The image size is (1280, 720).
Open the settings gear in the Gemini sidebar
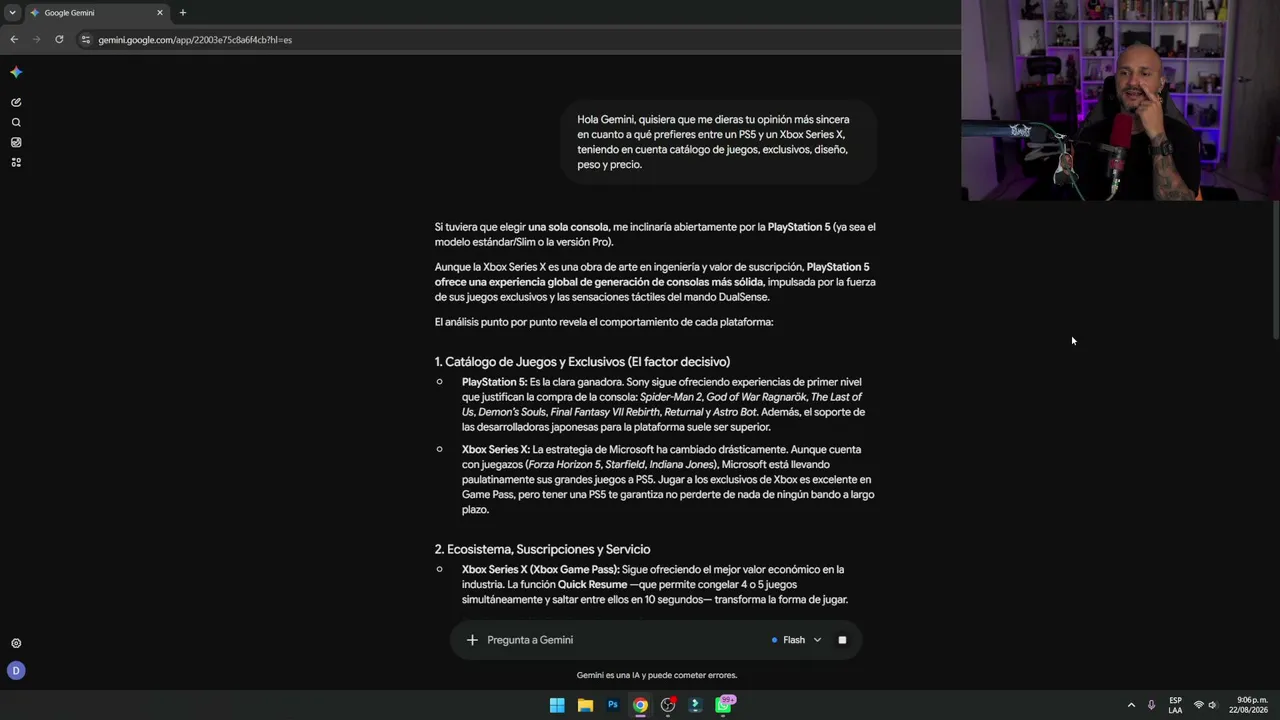[x=16, y=644]
